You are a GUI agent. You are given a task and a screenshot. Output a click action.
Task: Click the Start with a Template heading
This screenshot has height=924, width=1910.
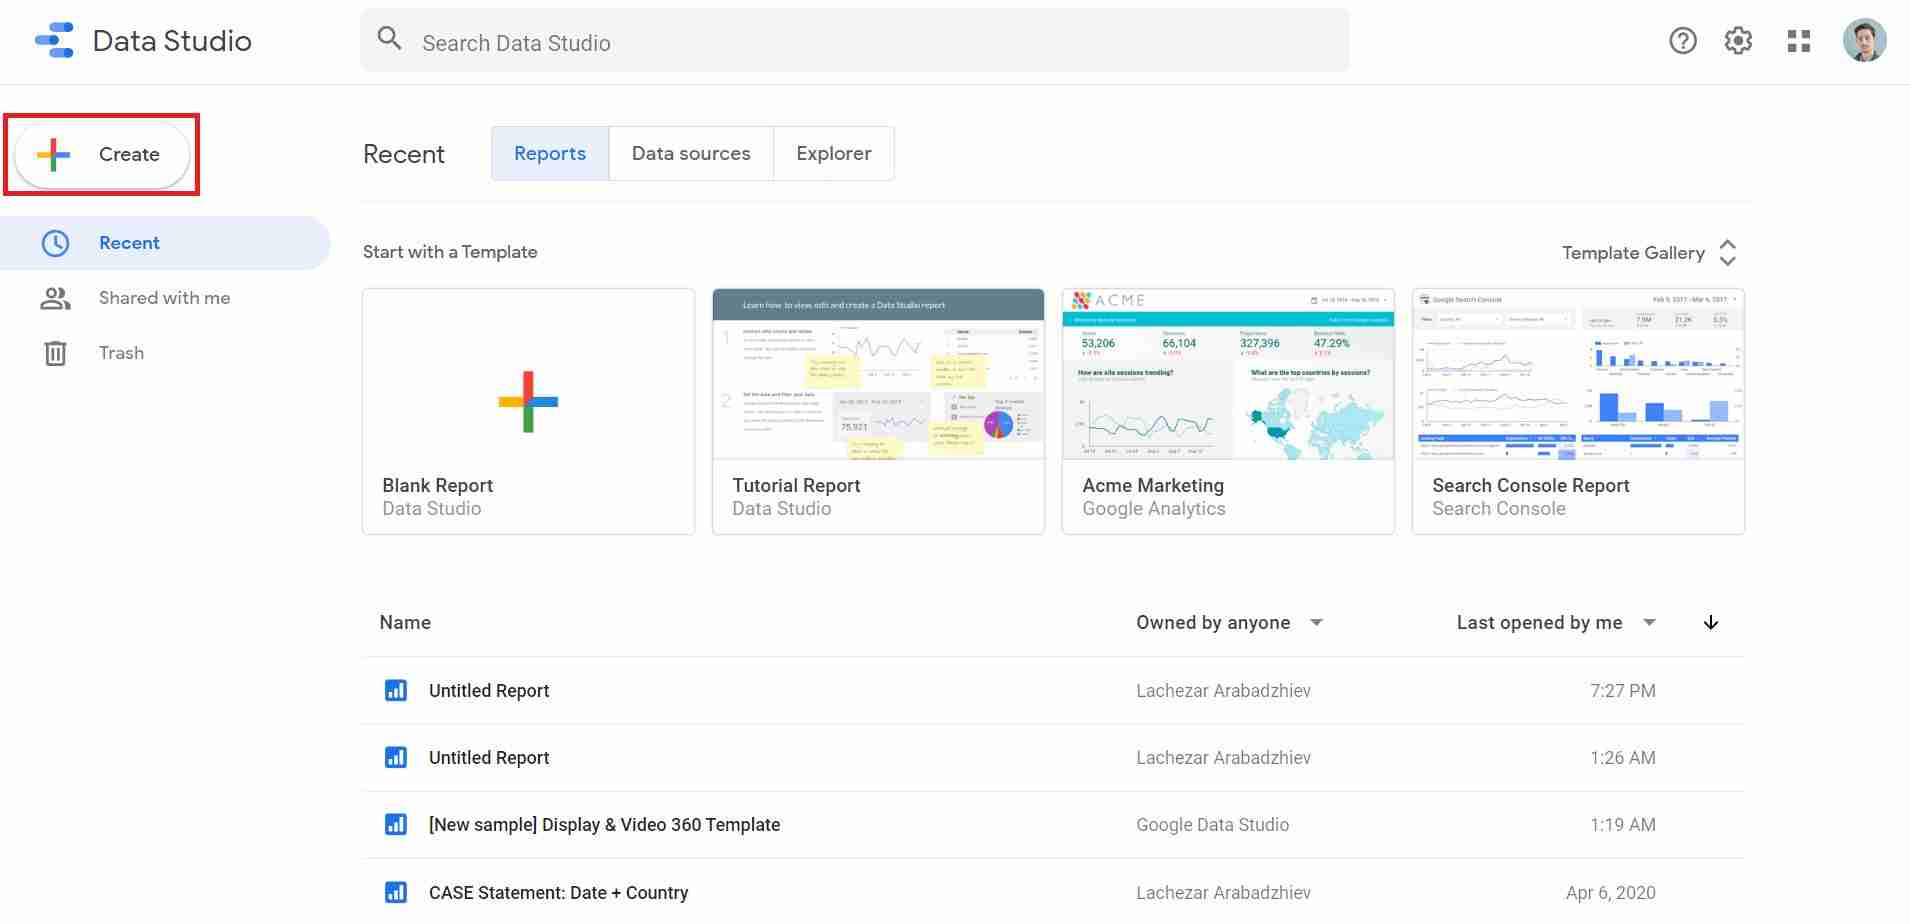450,252
